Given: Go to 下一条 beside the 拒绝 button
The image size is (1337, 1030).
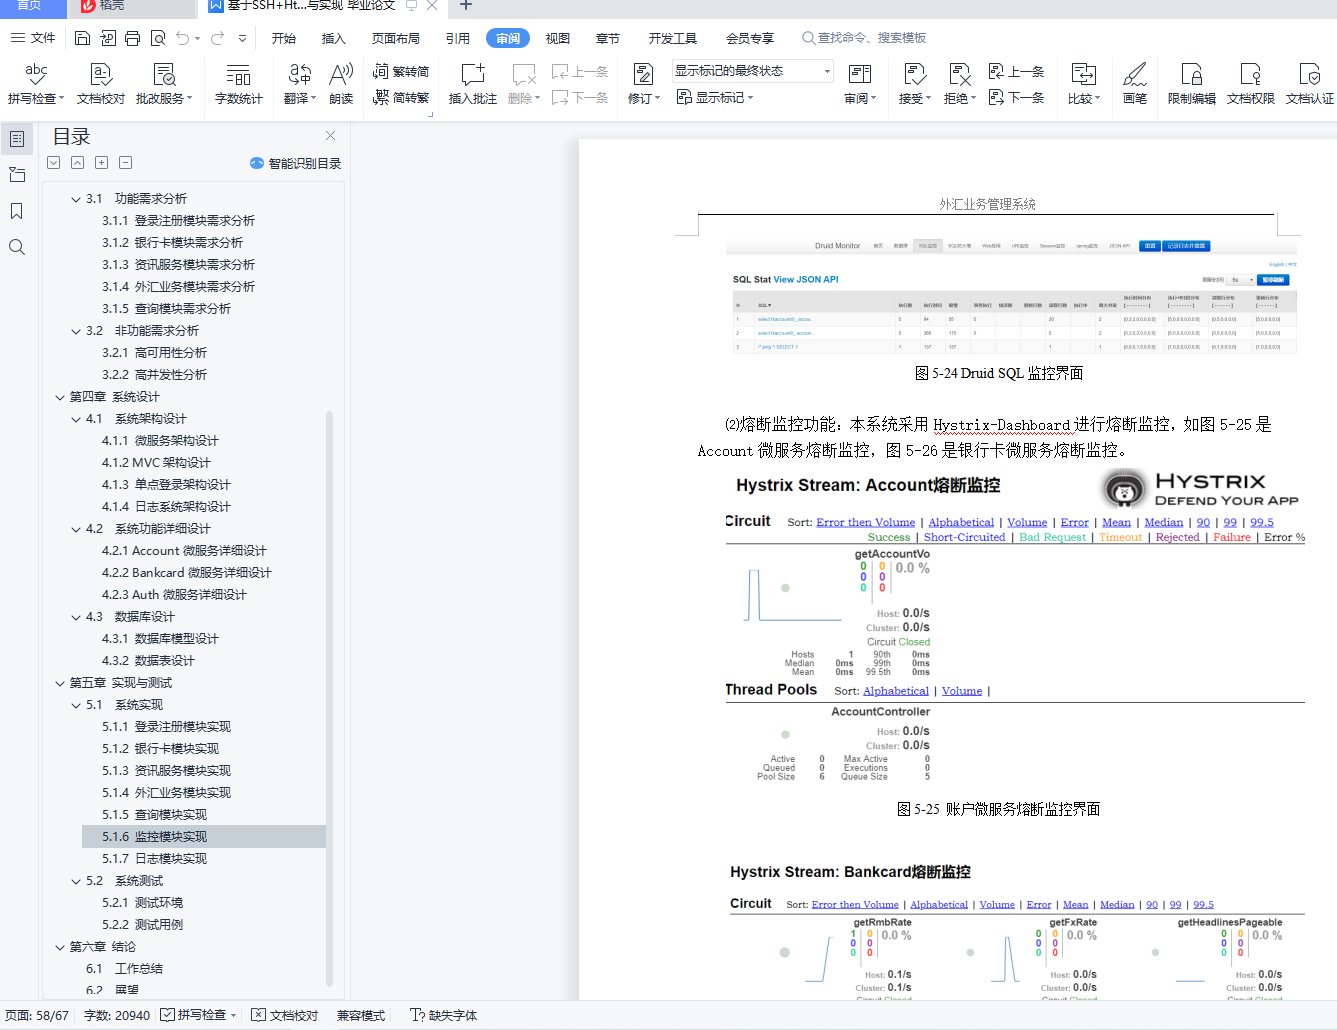Looking at the screenshot, I should [1016, 98].
